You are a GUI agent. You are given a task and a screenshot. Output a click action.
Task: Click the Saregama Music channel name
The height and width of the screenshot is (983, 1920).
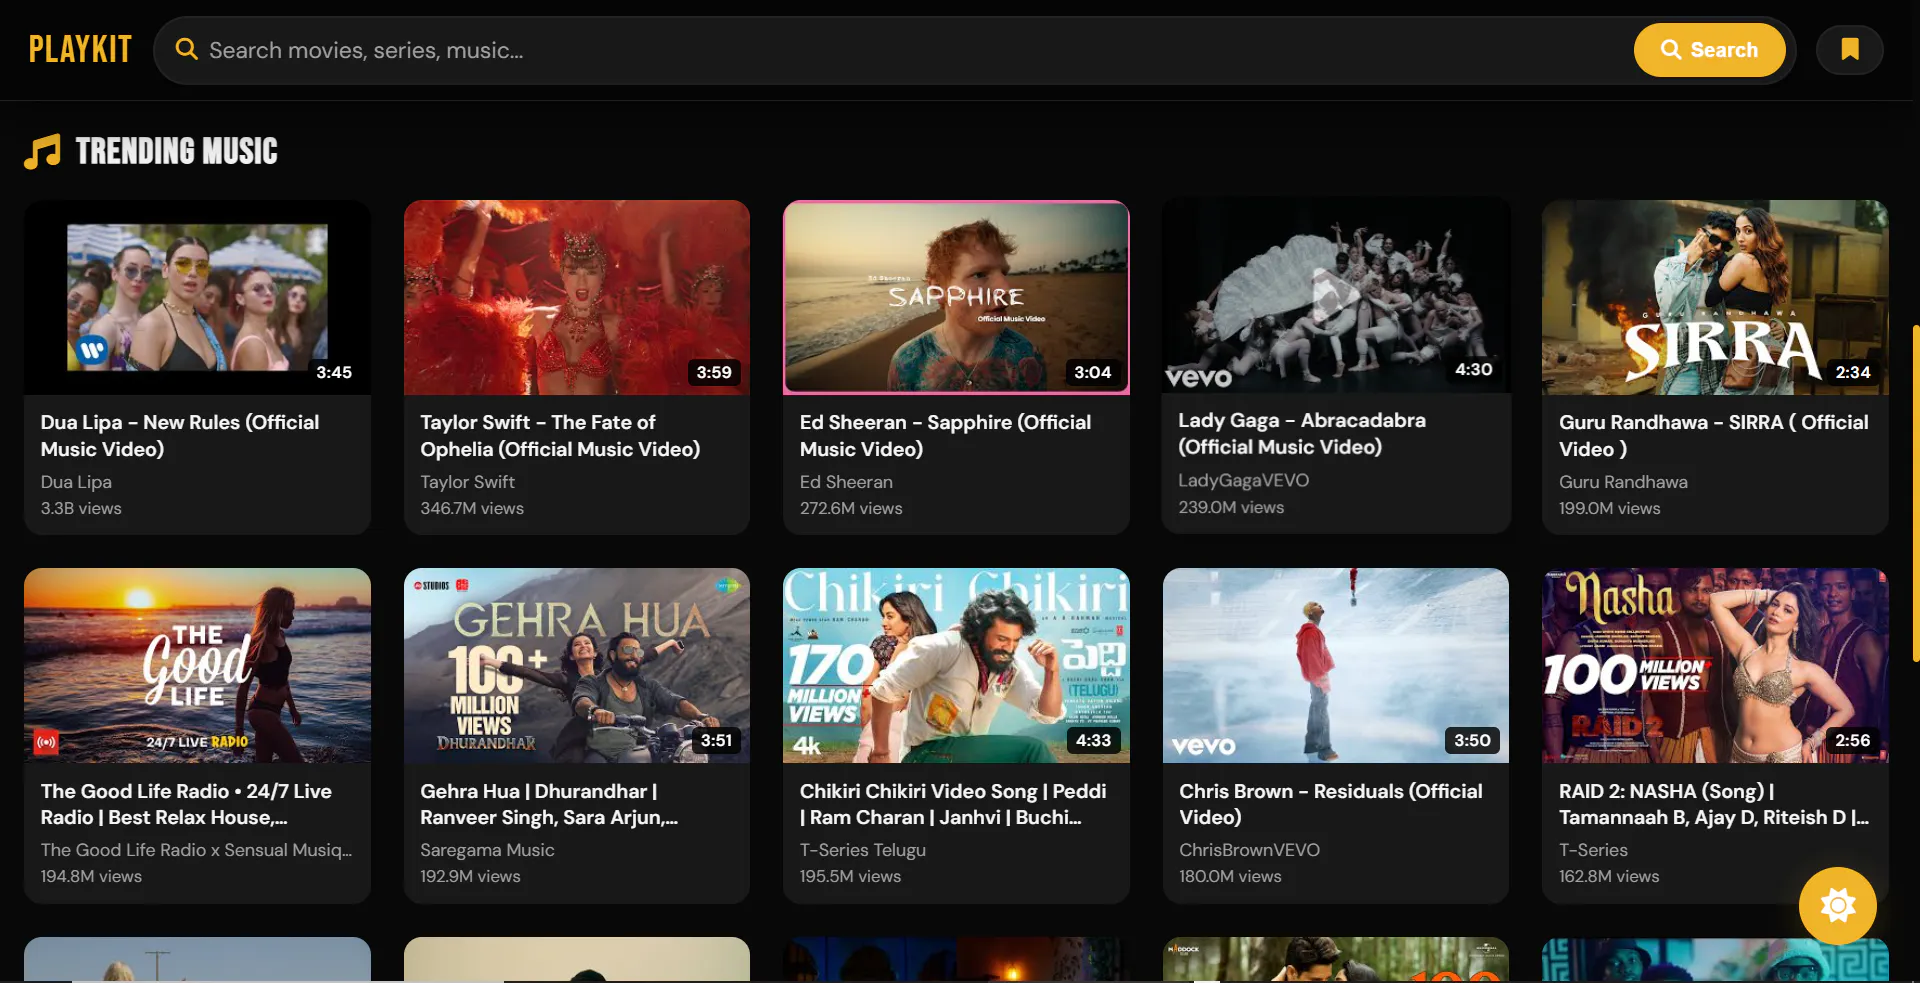point(487,850)
